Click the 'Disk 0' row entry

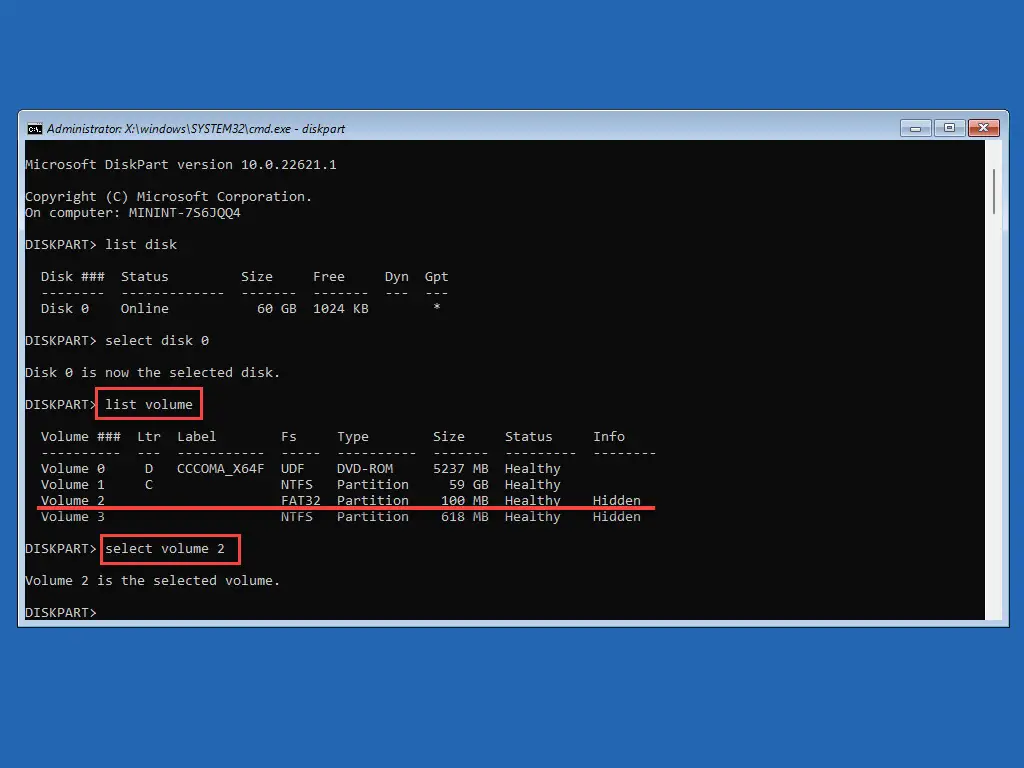65,309
